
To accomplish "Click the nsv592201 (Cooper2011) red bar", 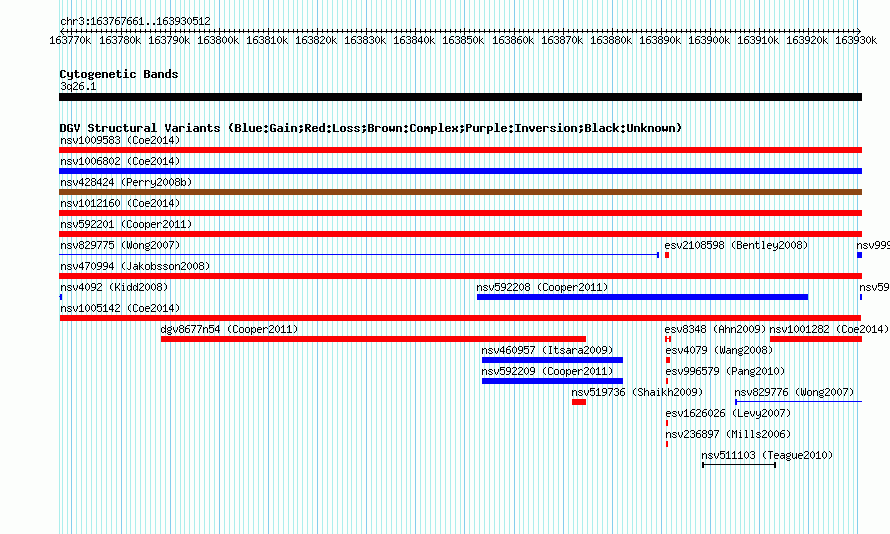I will [460, 234].
